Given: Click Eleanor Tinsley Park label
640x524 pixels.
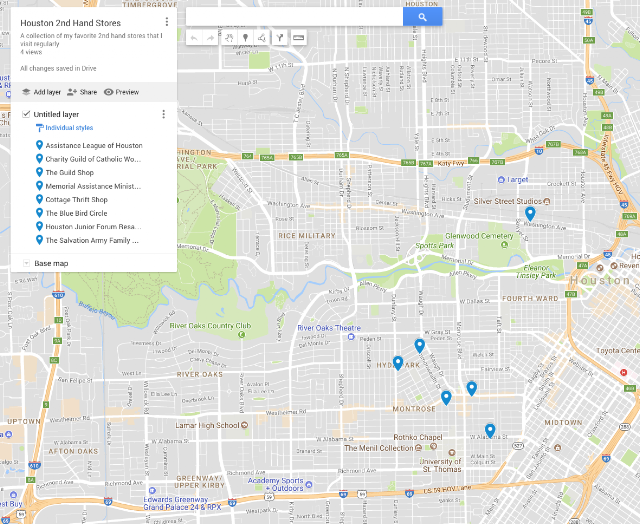Looking at the screenshot, I should [536, 271].
